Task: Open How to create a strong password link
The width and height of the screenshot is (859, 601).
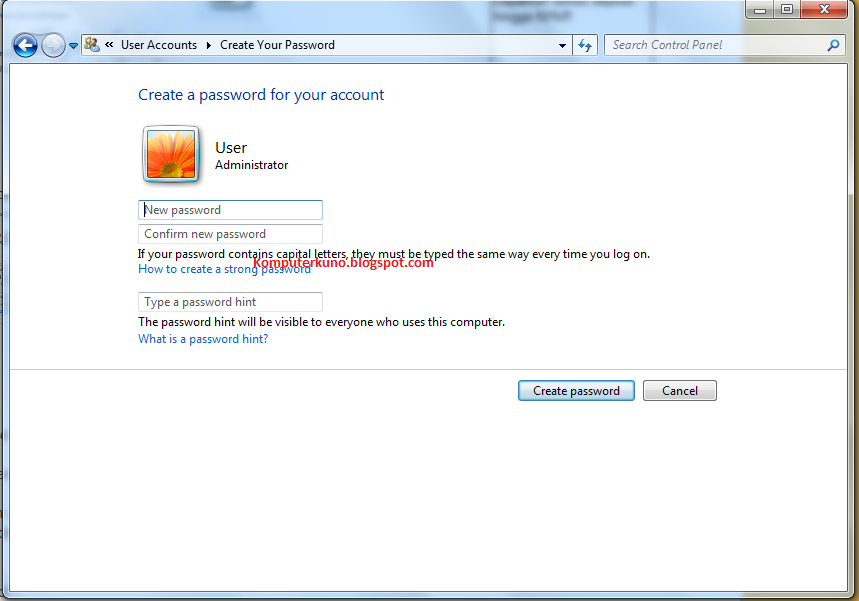Action: tap(225, 269)
